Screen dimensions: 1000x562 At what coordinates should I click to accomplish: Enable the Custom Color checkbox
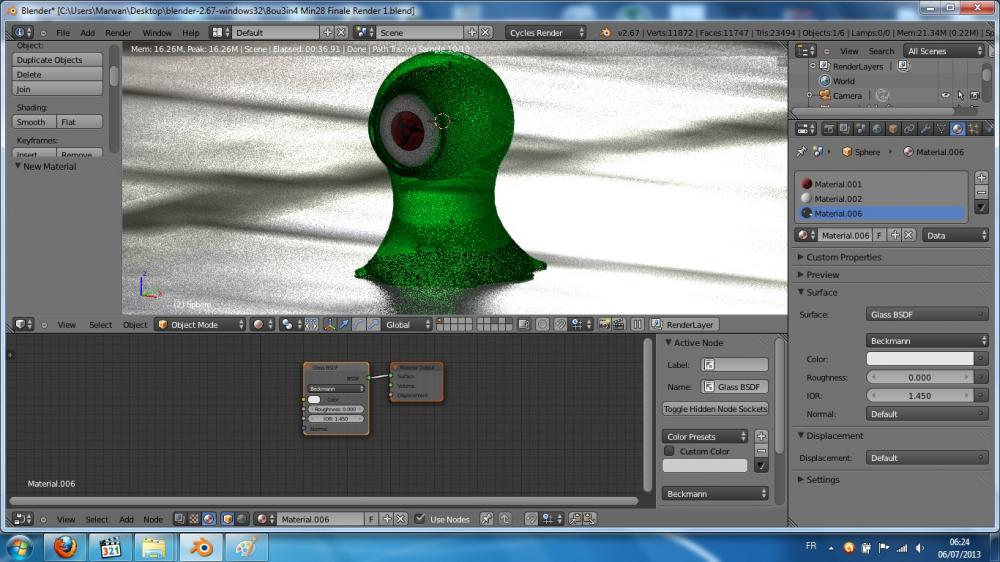point(669,451)
